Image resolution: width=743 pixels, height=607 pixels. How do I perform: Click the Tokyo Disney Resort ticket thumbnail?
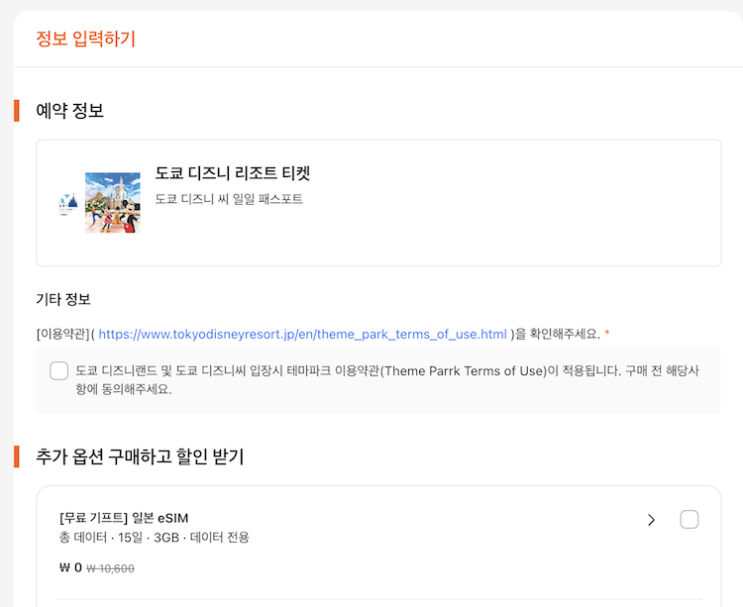coord(113,202)
